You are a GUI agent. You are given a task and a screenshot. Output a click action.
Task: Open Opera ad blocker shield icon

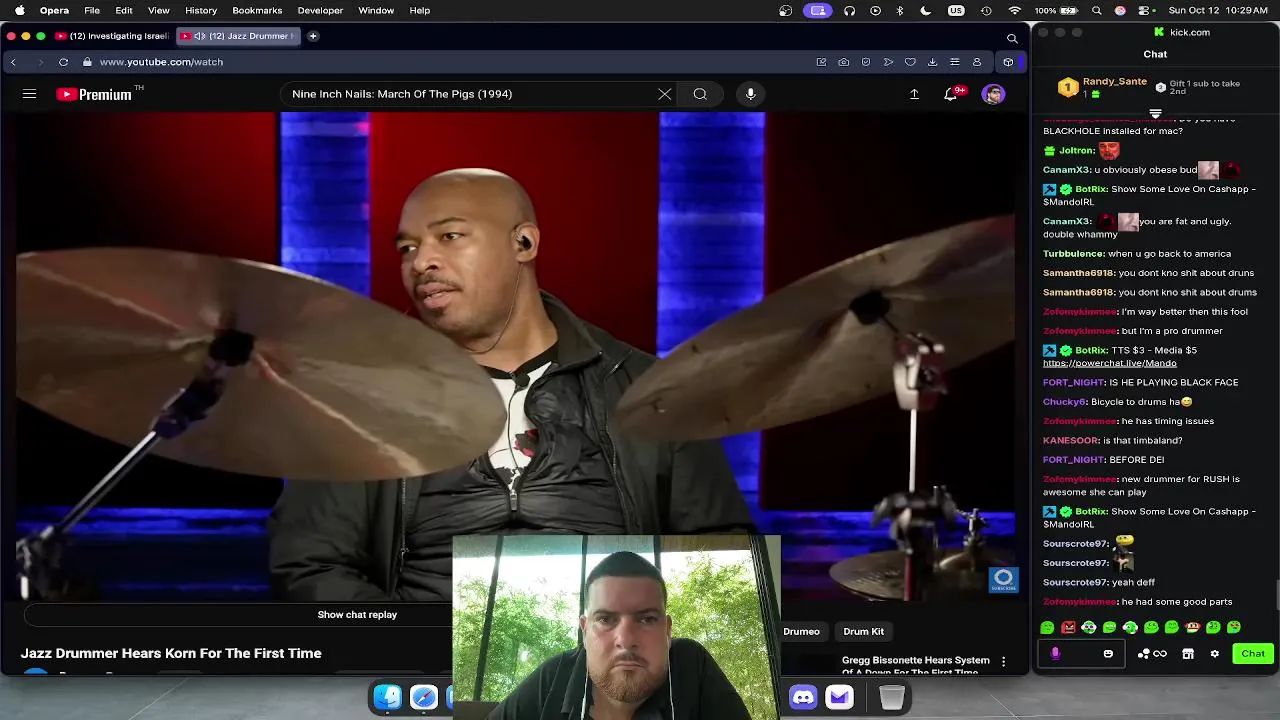[866, 62]
